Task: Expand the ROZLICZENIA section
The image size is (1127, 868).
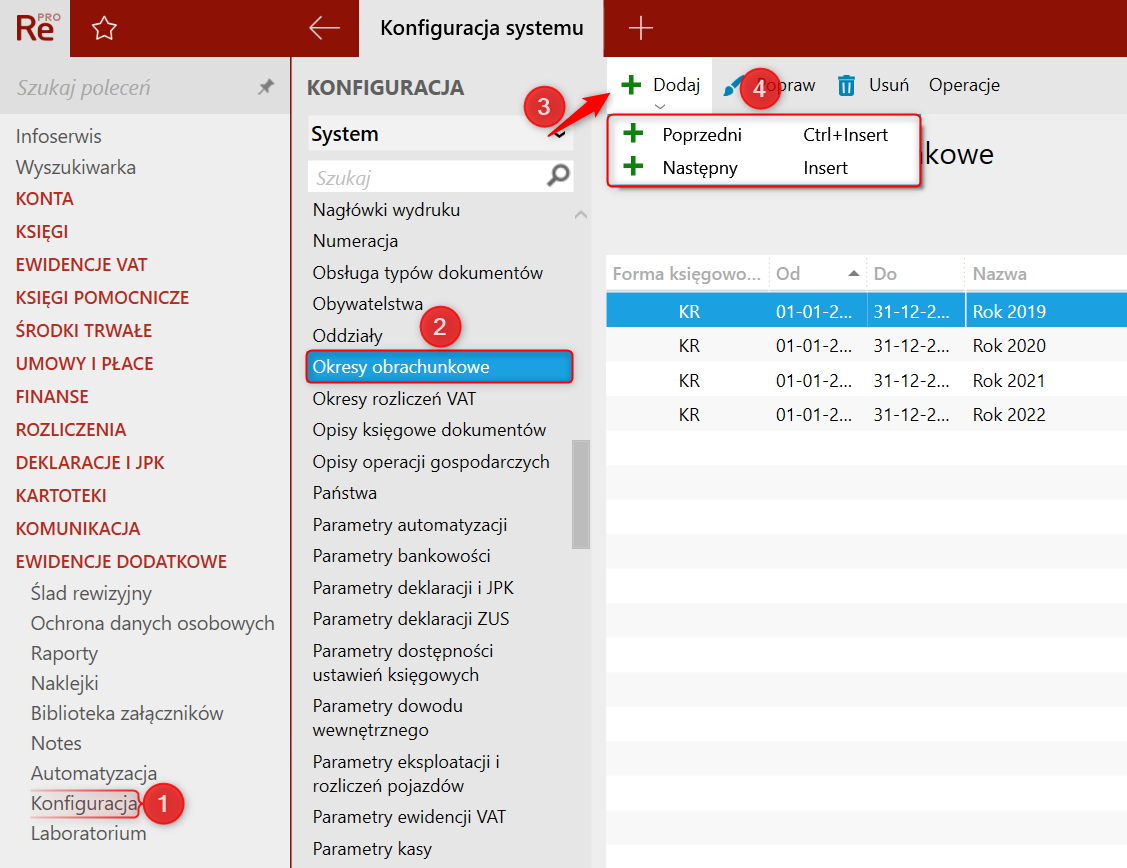Action: pyautogui.click(x=70, y=430)
